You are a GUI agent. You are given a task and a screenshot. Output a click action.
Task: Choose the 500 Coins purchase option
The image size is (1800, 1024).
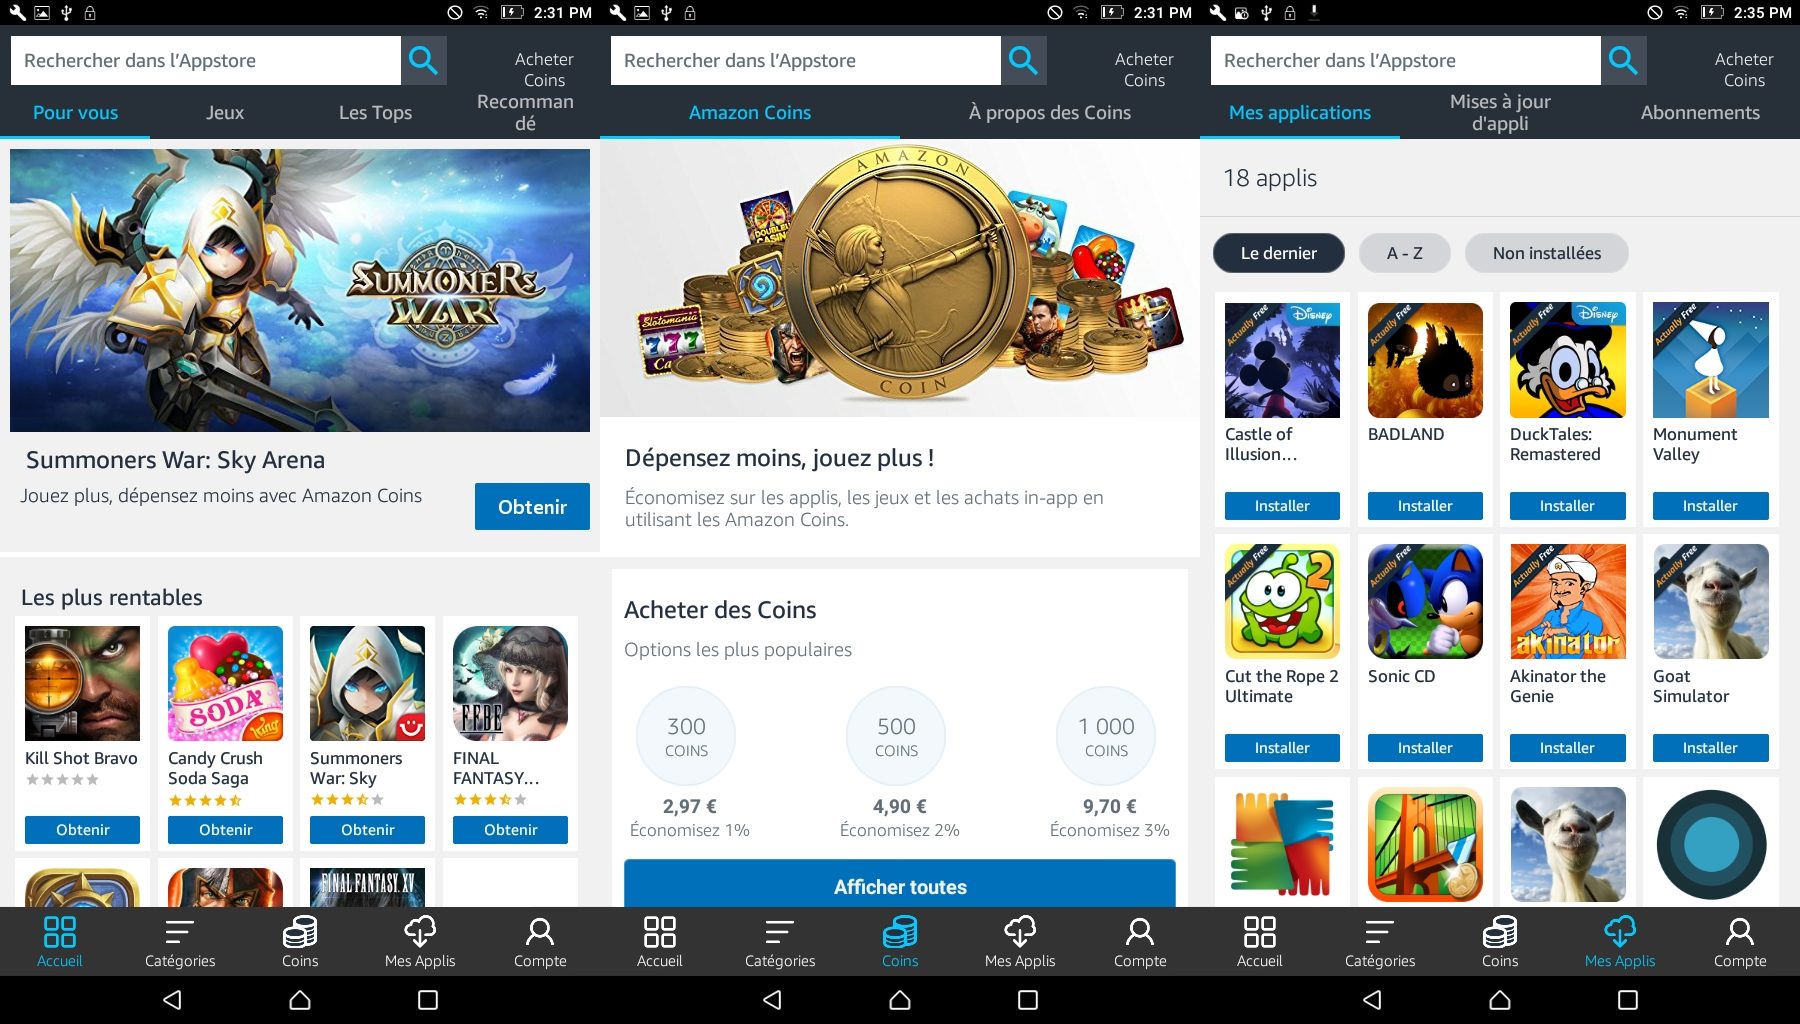click(x=896, y=736)
